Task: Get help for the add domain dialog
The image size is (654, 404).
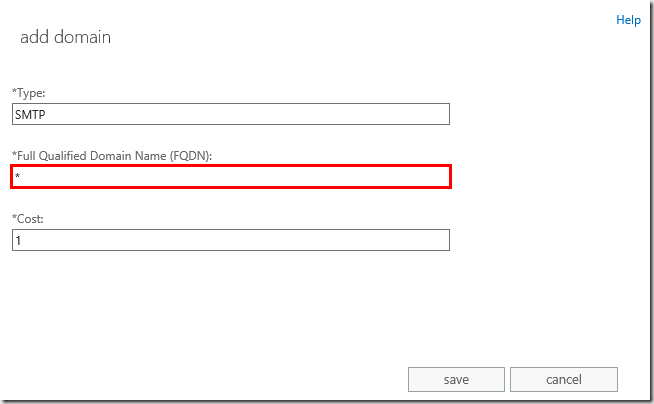Action: [628, 20]
